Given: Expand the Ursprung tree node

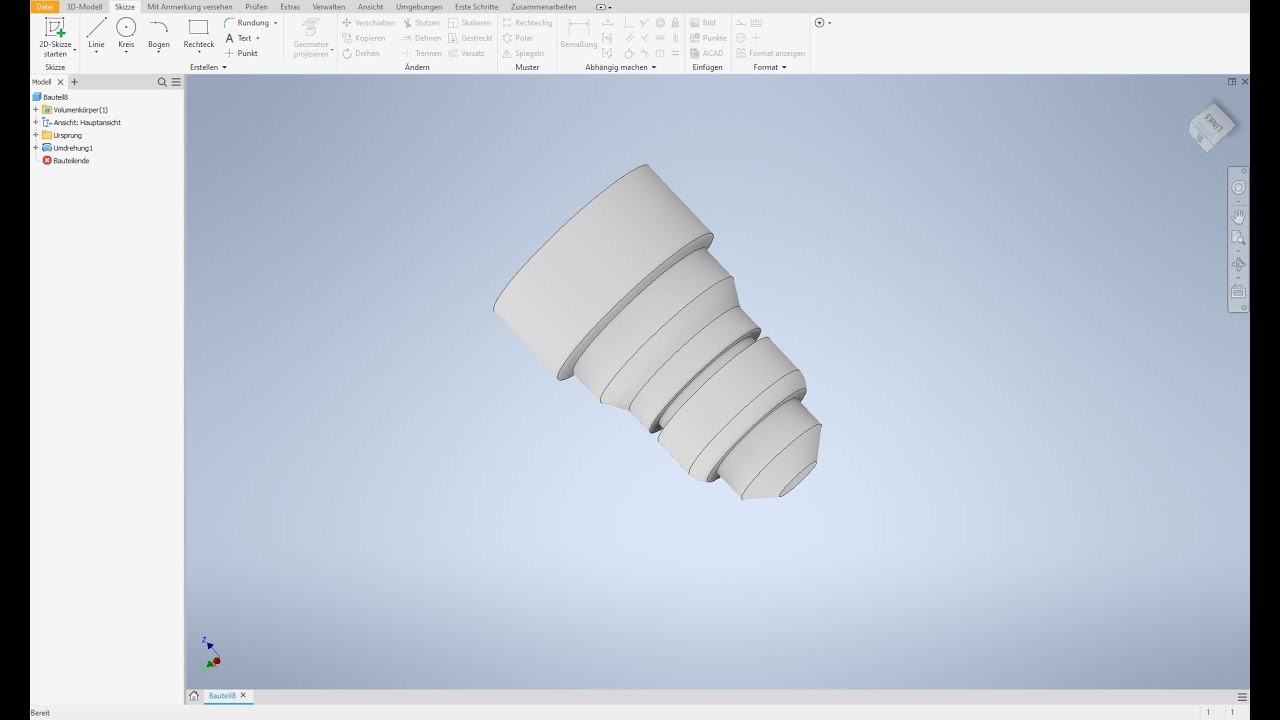Looking at the screenshot, I should (x=36, y=135).
